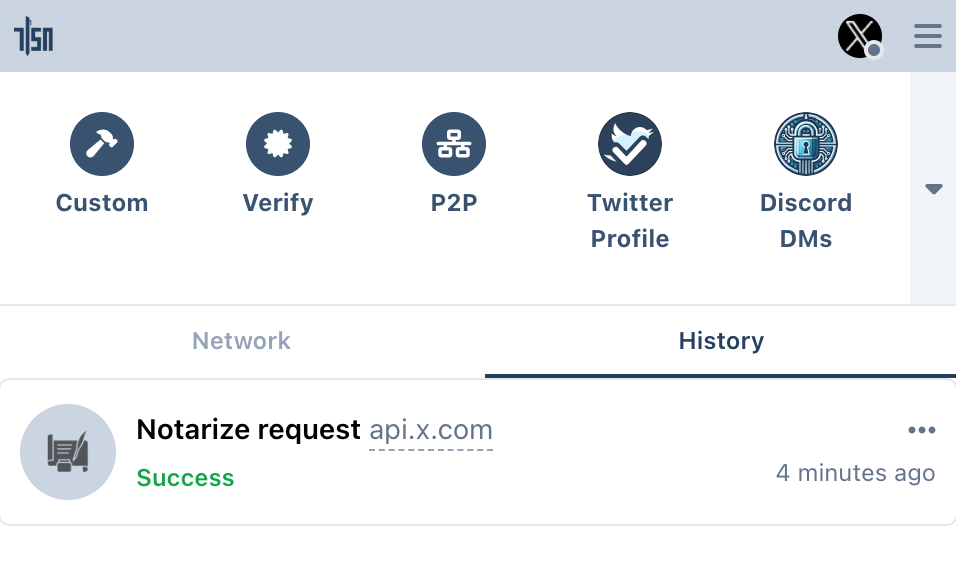
Task: Open the X account avatar
Action: tap(859, 37)
